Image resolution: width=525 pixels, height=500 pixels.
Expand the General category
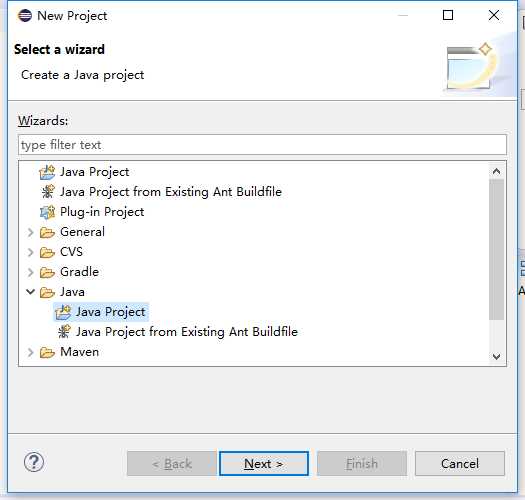(30, 232)
